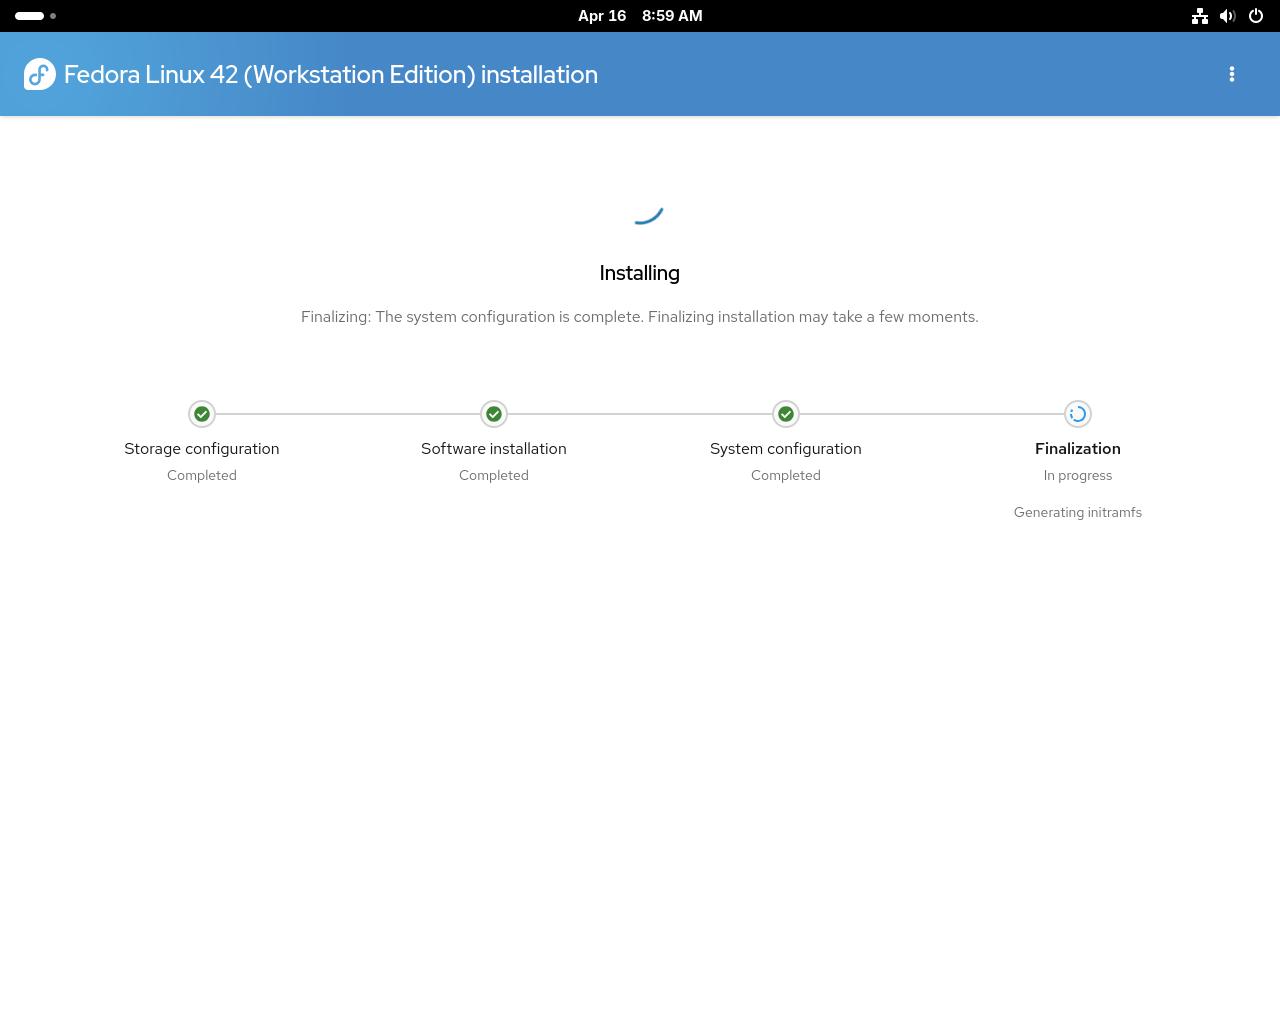The image size is (1280, 1024).
Task: Click Completed under Software installation
Action: coord(494,476)
